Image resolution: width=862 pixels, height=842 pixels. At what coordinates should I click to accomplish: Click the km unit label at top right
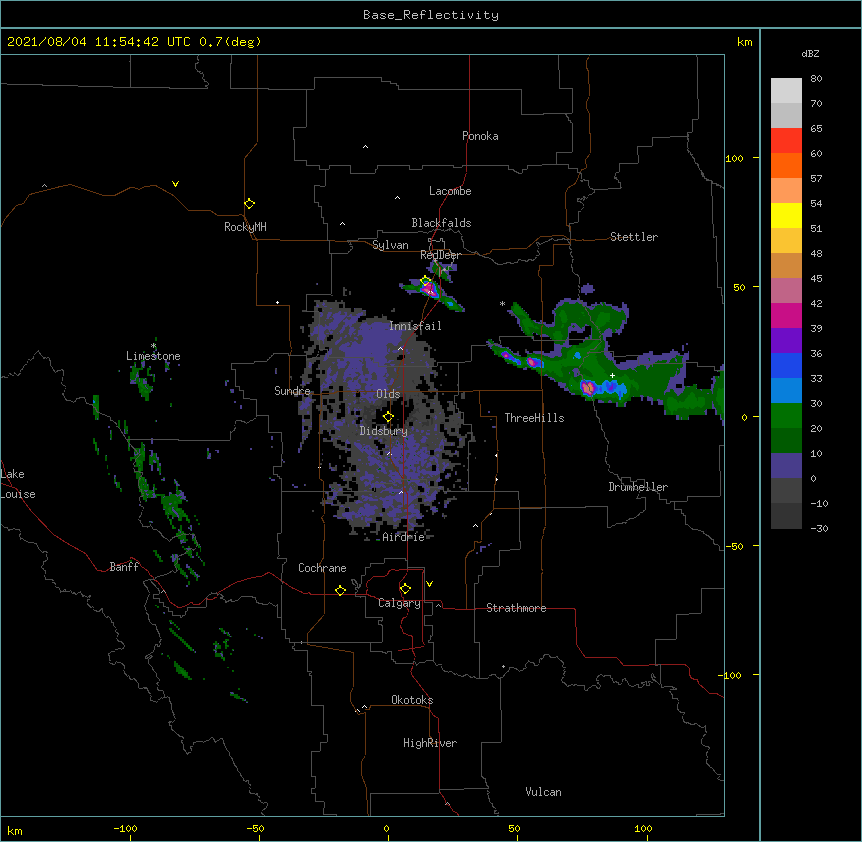coord(744,42)
